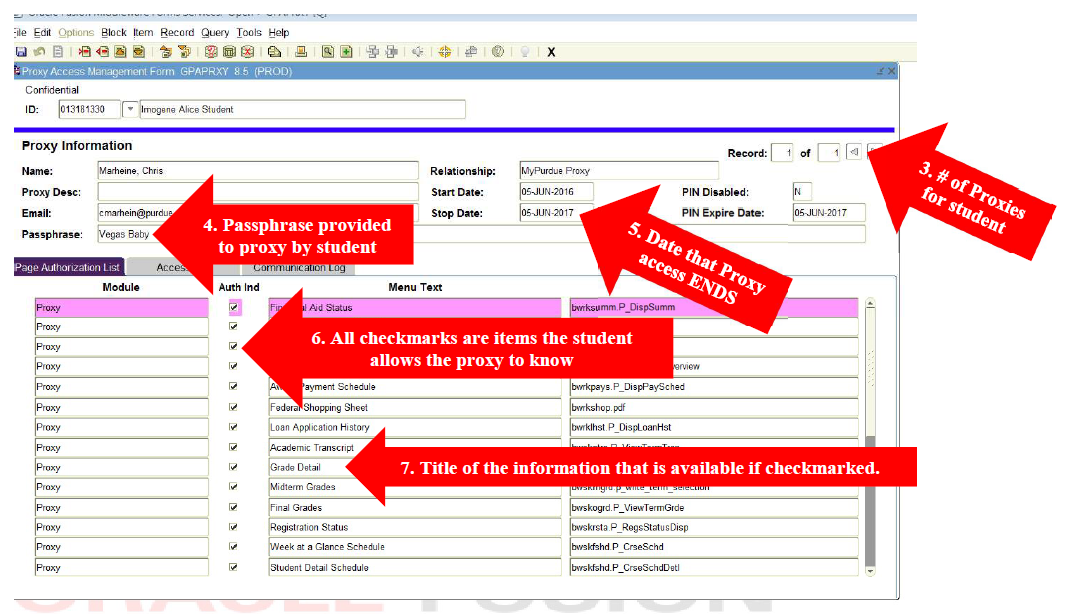This screenshot has width=1068, height=614.
Task: Open the dropdown arrow beside the ID field
Action: (x=129, y=109)
